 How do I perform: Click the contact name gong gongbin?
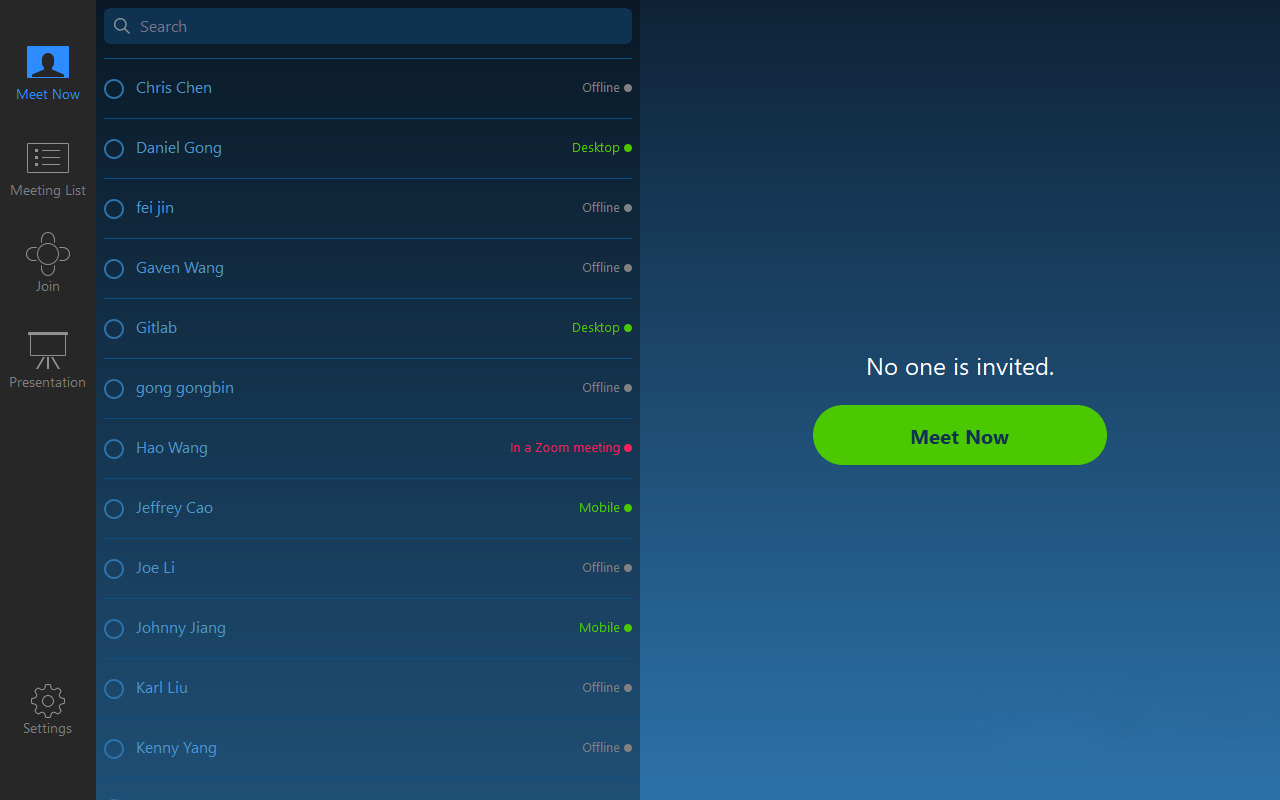click(x=185, y=388)
